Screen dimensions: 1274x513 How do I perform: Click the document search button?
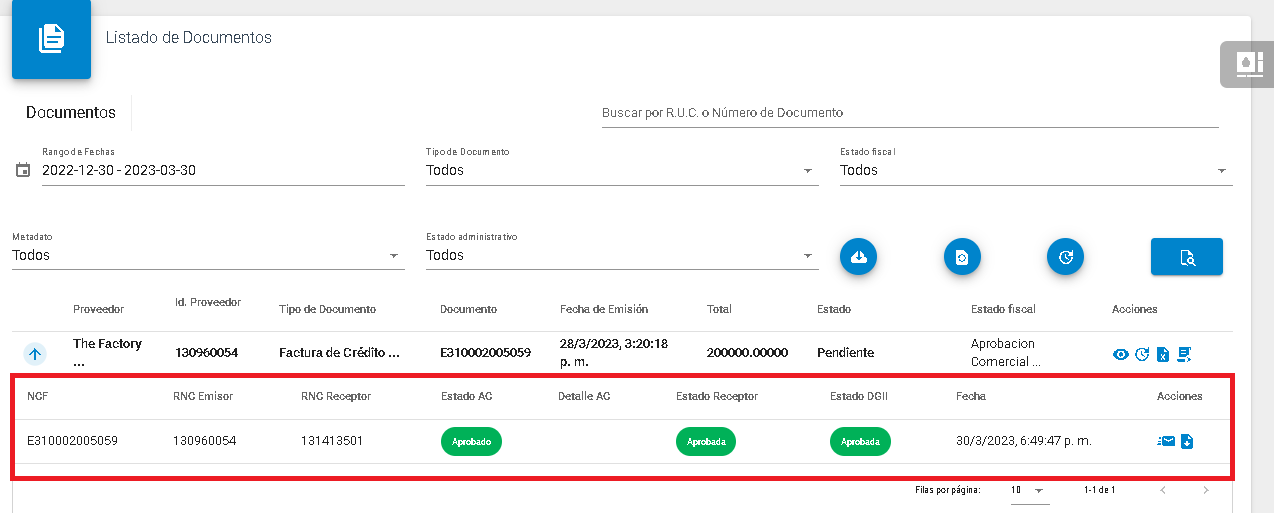(1186, 257)
